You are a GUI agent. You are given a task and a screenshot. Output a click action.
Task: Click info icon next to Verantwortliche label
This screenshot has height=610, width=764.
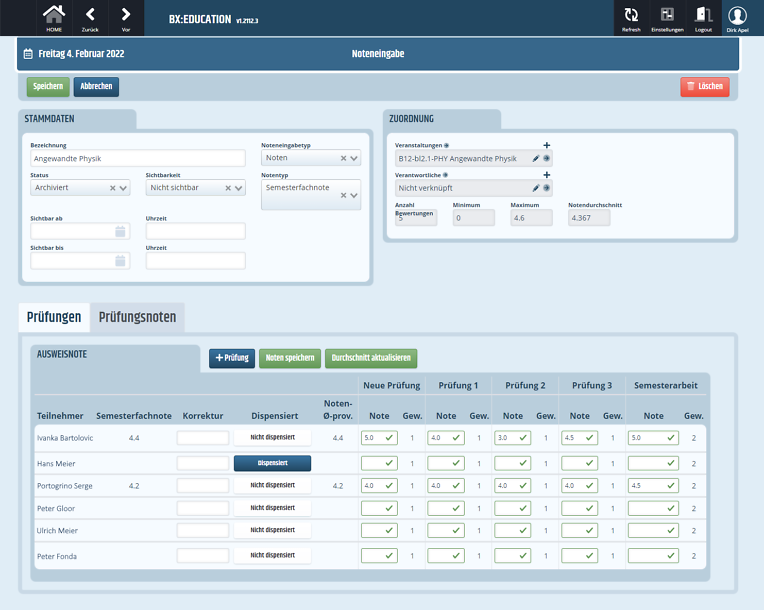click(445, 175)
